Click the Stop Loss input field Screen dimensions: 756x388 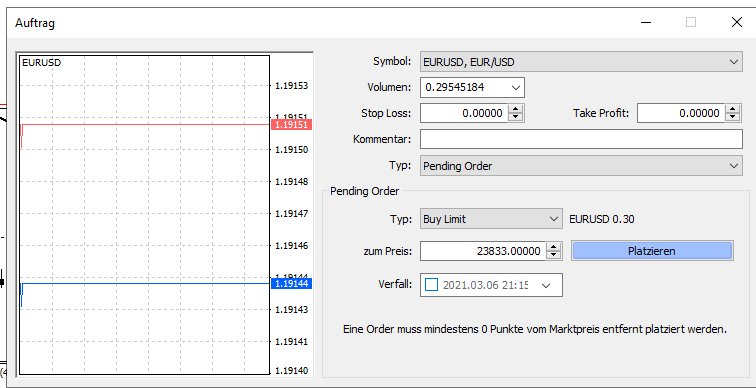[464, 113]
